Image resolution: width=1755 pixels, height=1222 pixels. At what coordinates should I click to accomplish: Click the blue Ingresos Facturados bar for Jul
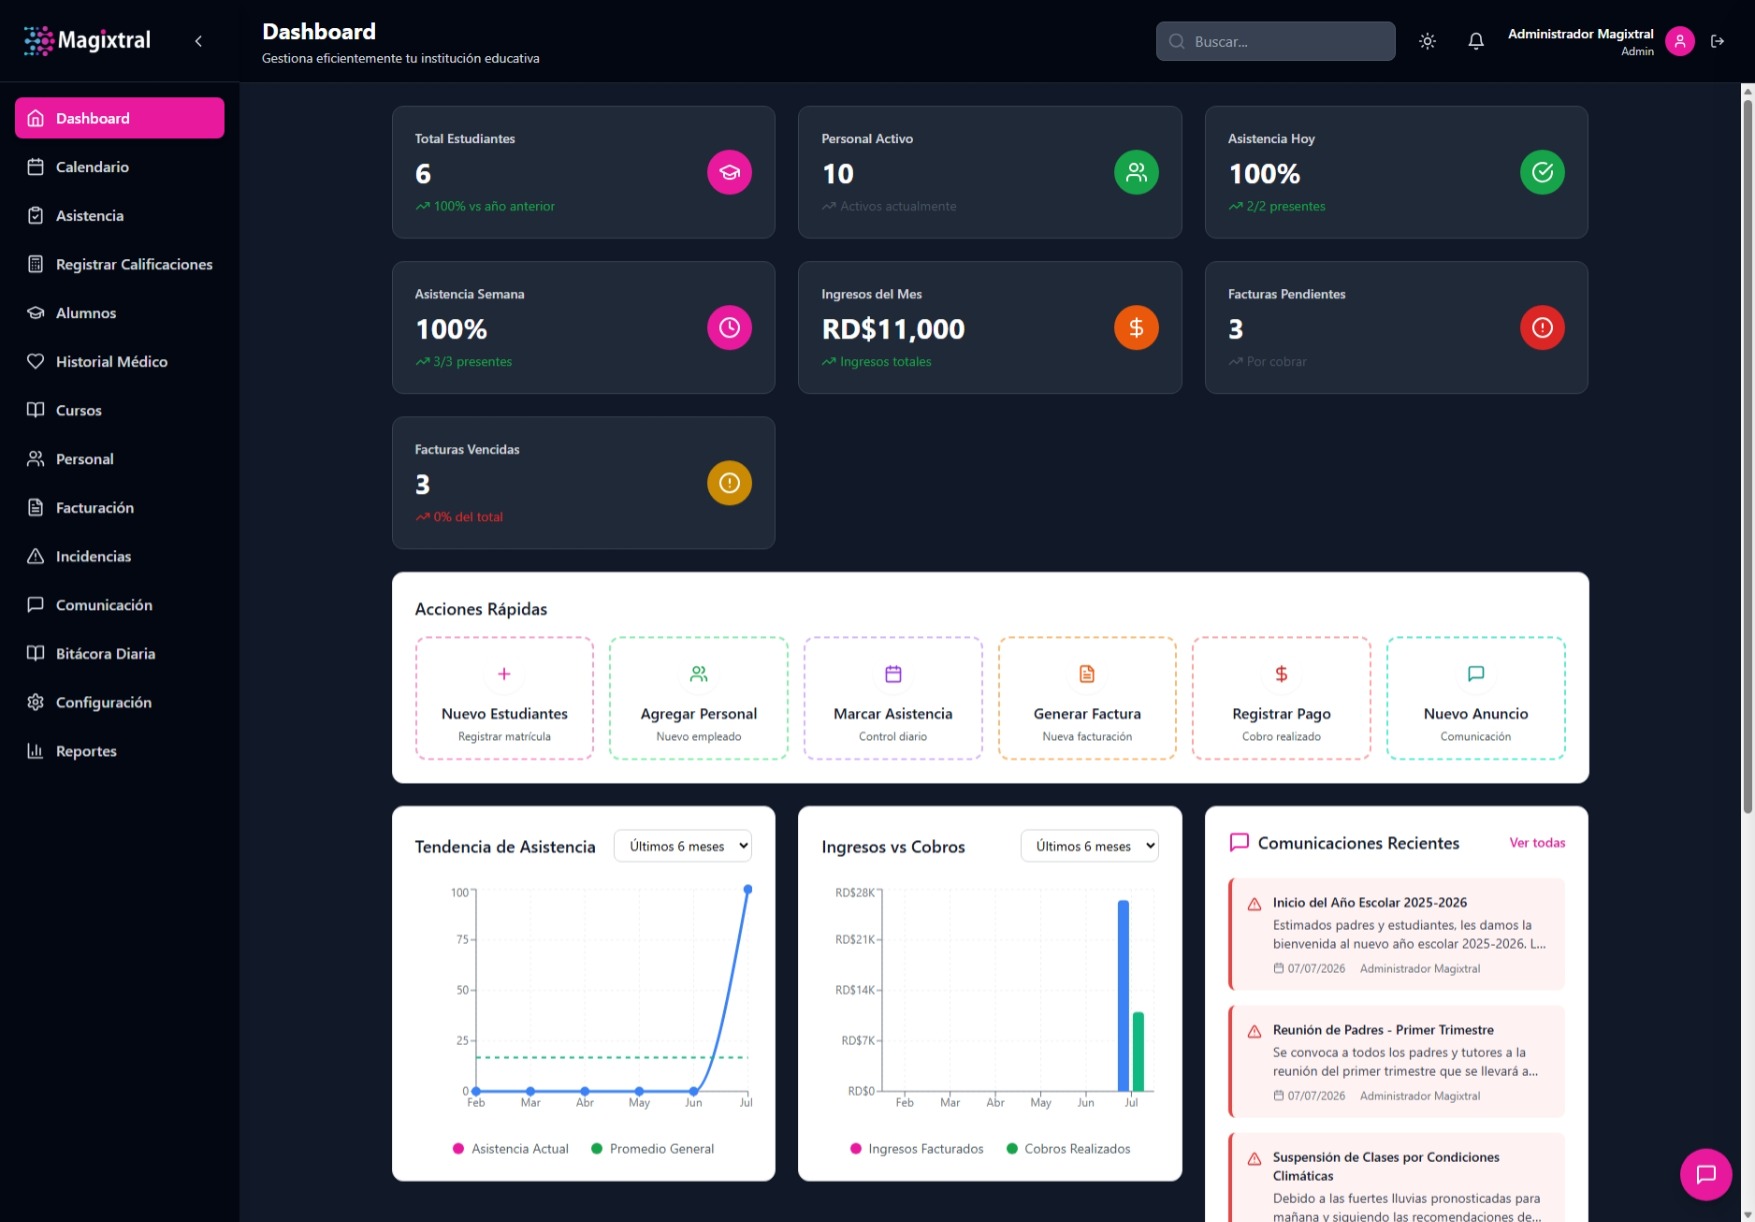(x=1123, y=995)
